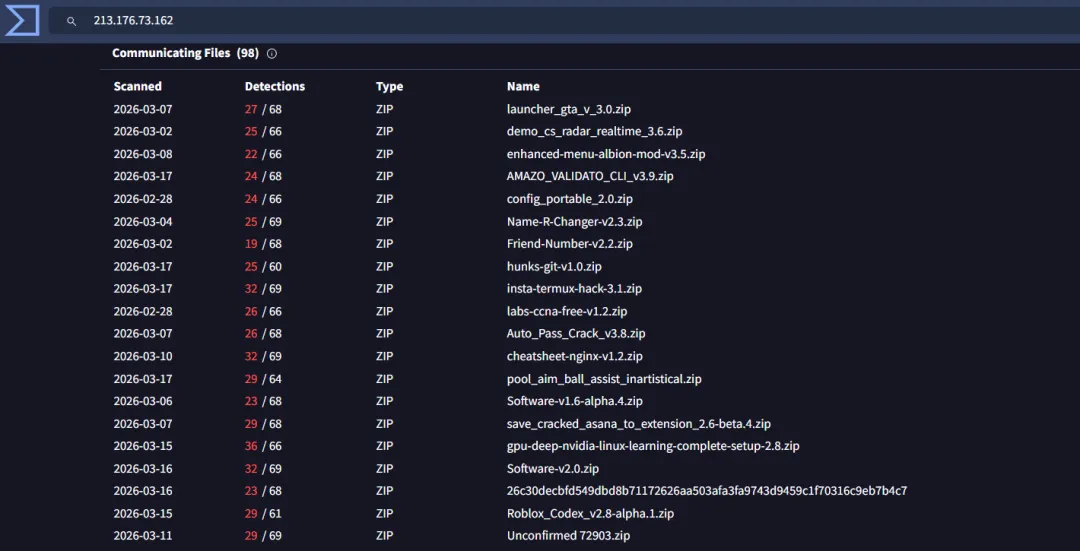This screenshot has width=1080, height=551.
Task: Open demo_cs_radar_realtime_3.6.zip
Action: point(594,132)
